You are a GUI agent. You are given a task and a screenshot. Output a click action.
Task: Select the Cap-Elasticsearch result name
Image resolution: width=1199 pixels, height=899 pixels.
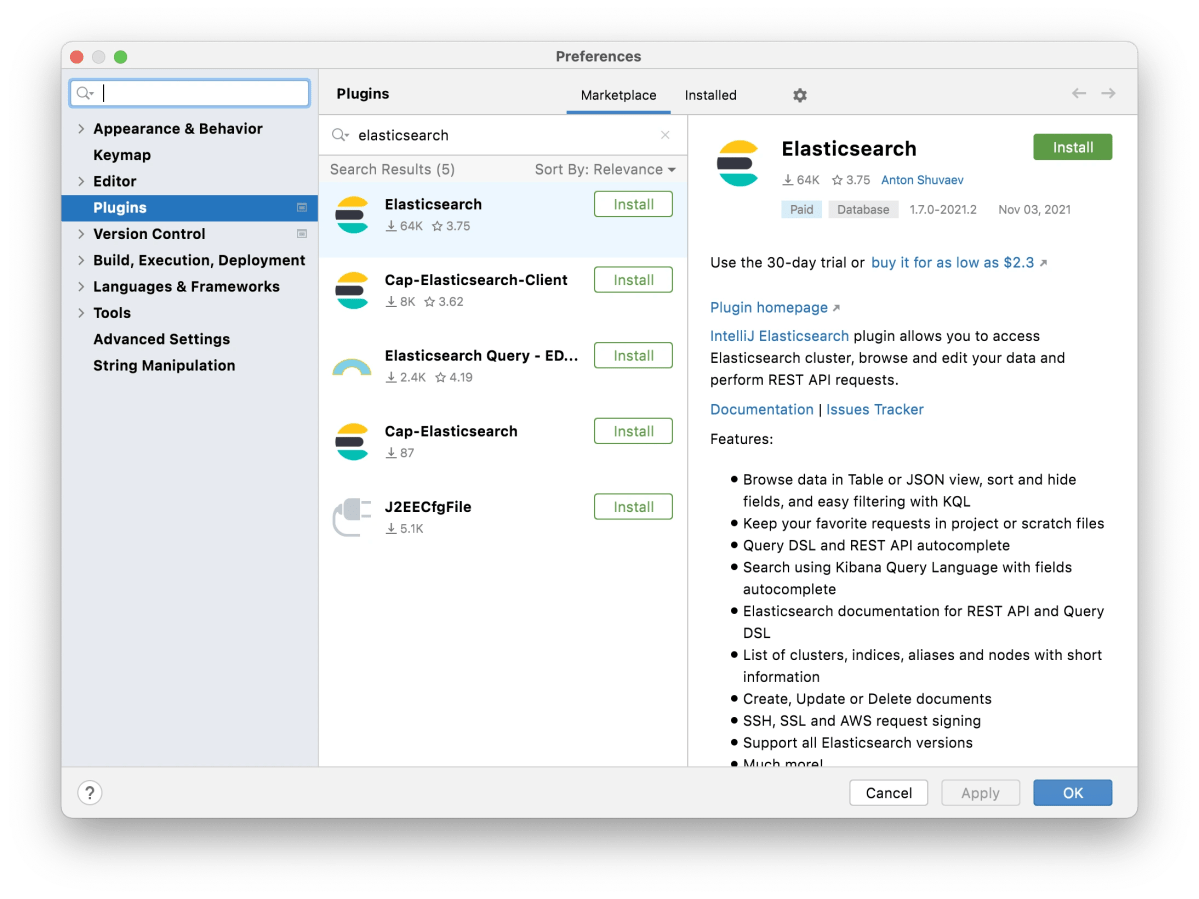(x=450, y=432)
